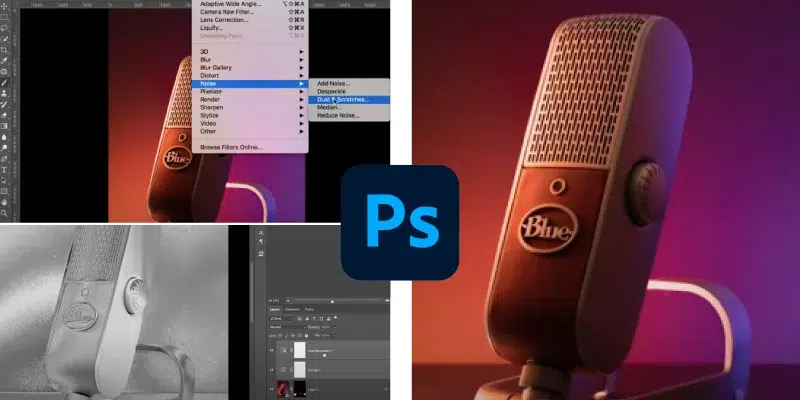Select the Layer 1 image thumbnail

(283, 389)
